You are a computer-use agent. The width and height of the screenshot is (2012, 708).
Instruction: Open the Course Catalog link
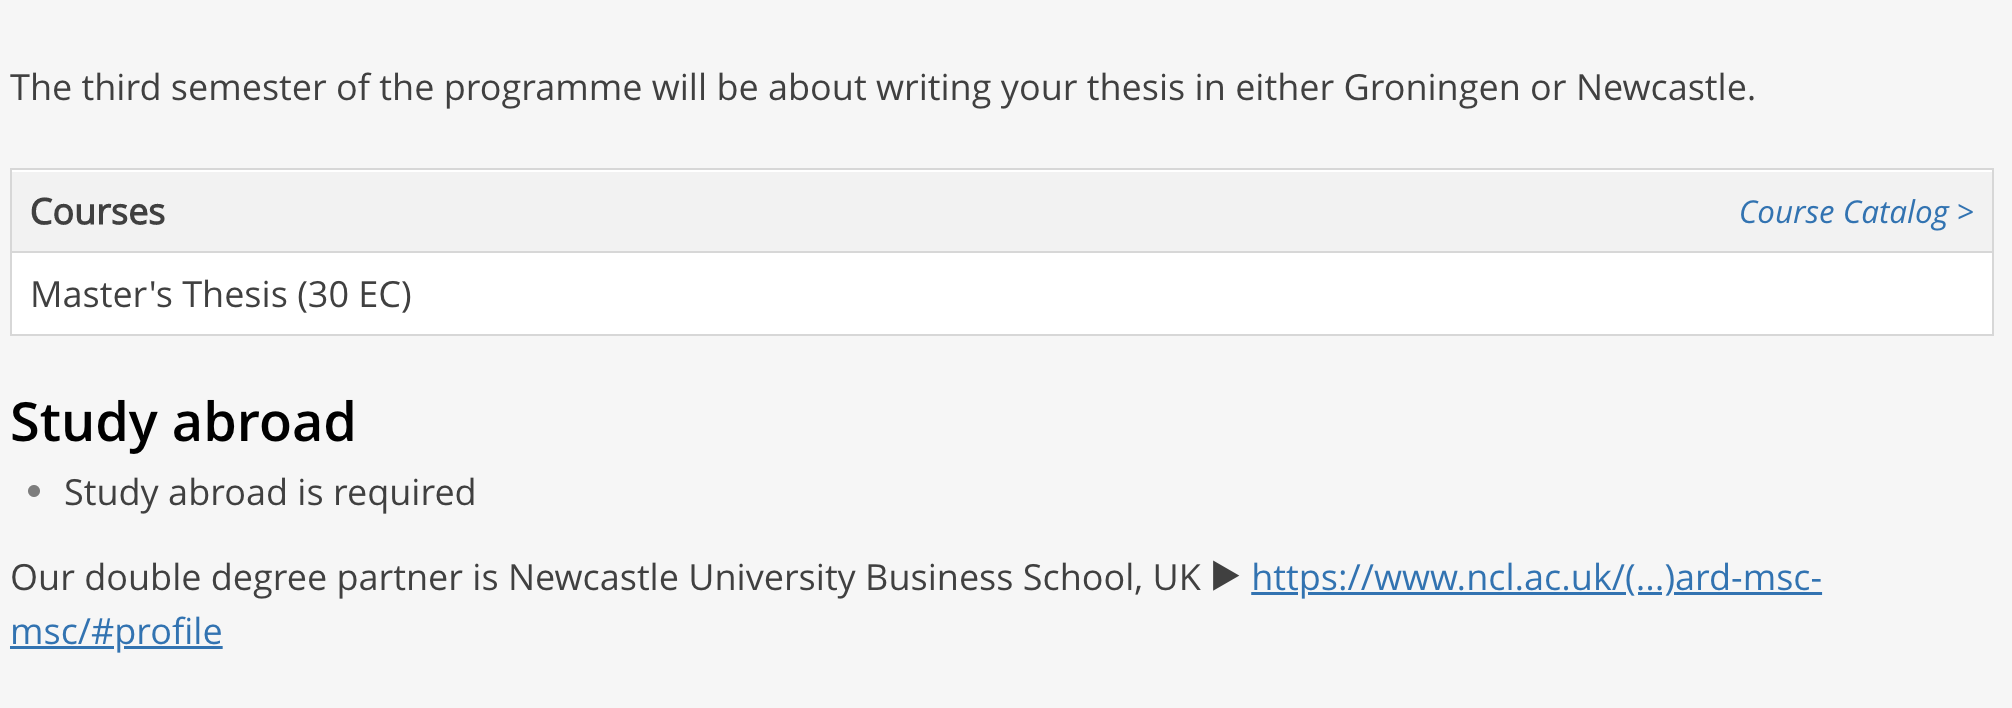tap(1856, 212)
